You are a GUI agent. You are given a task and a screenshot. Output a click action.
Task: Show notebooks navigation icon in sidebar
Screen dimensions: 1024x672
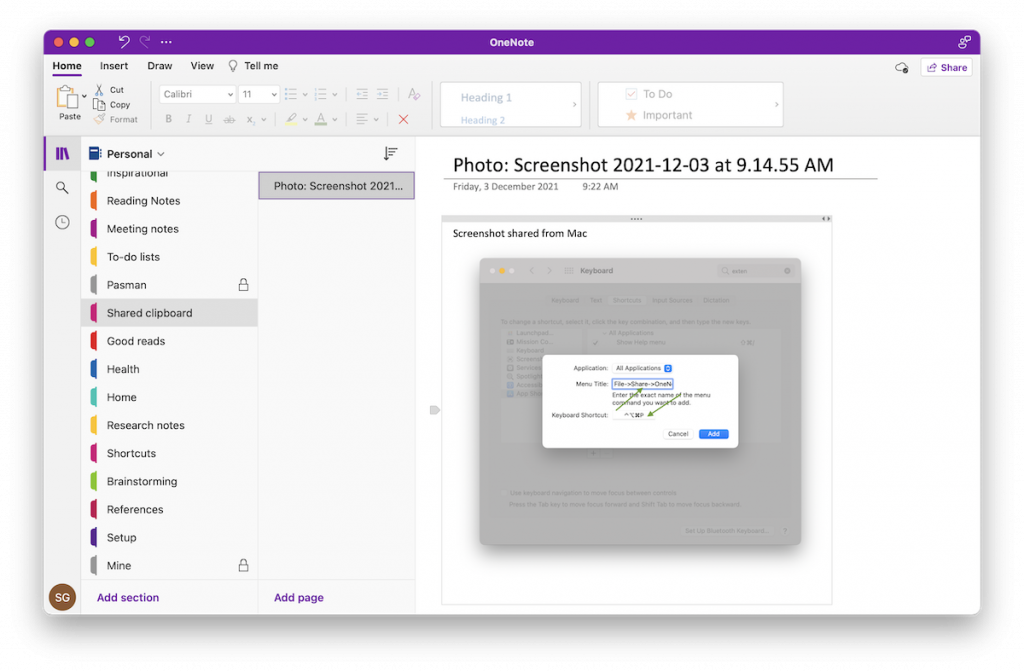coord(62,153)
